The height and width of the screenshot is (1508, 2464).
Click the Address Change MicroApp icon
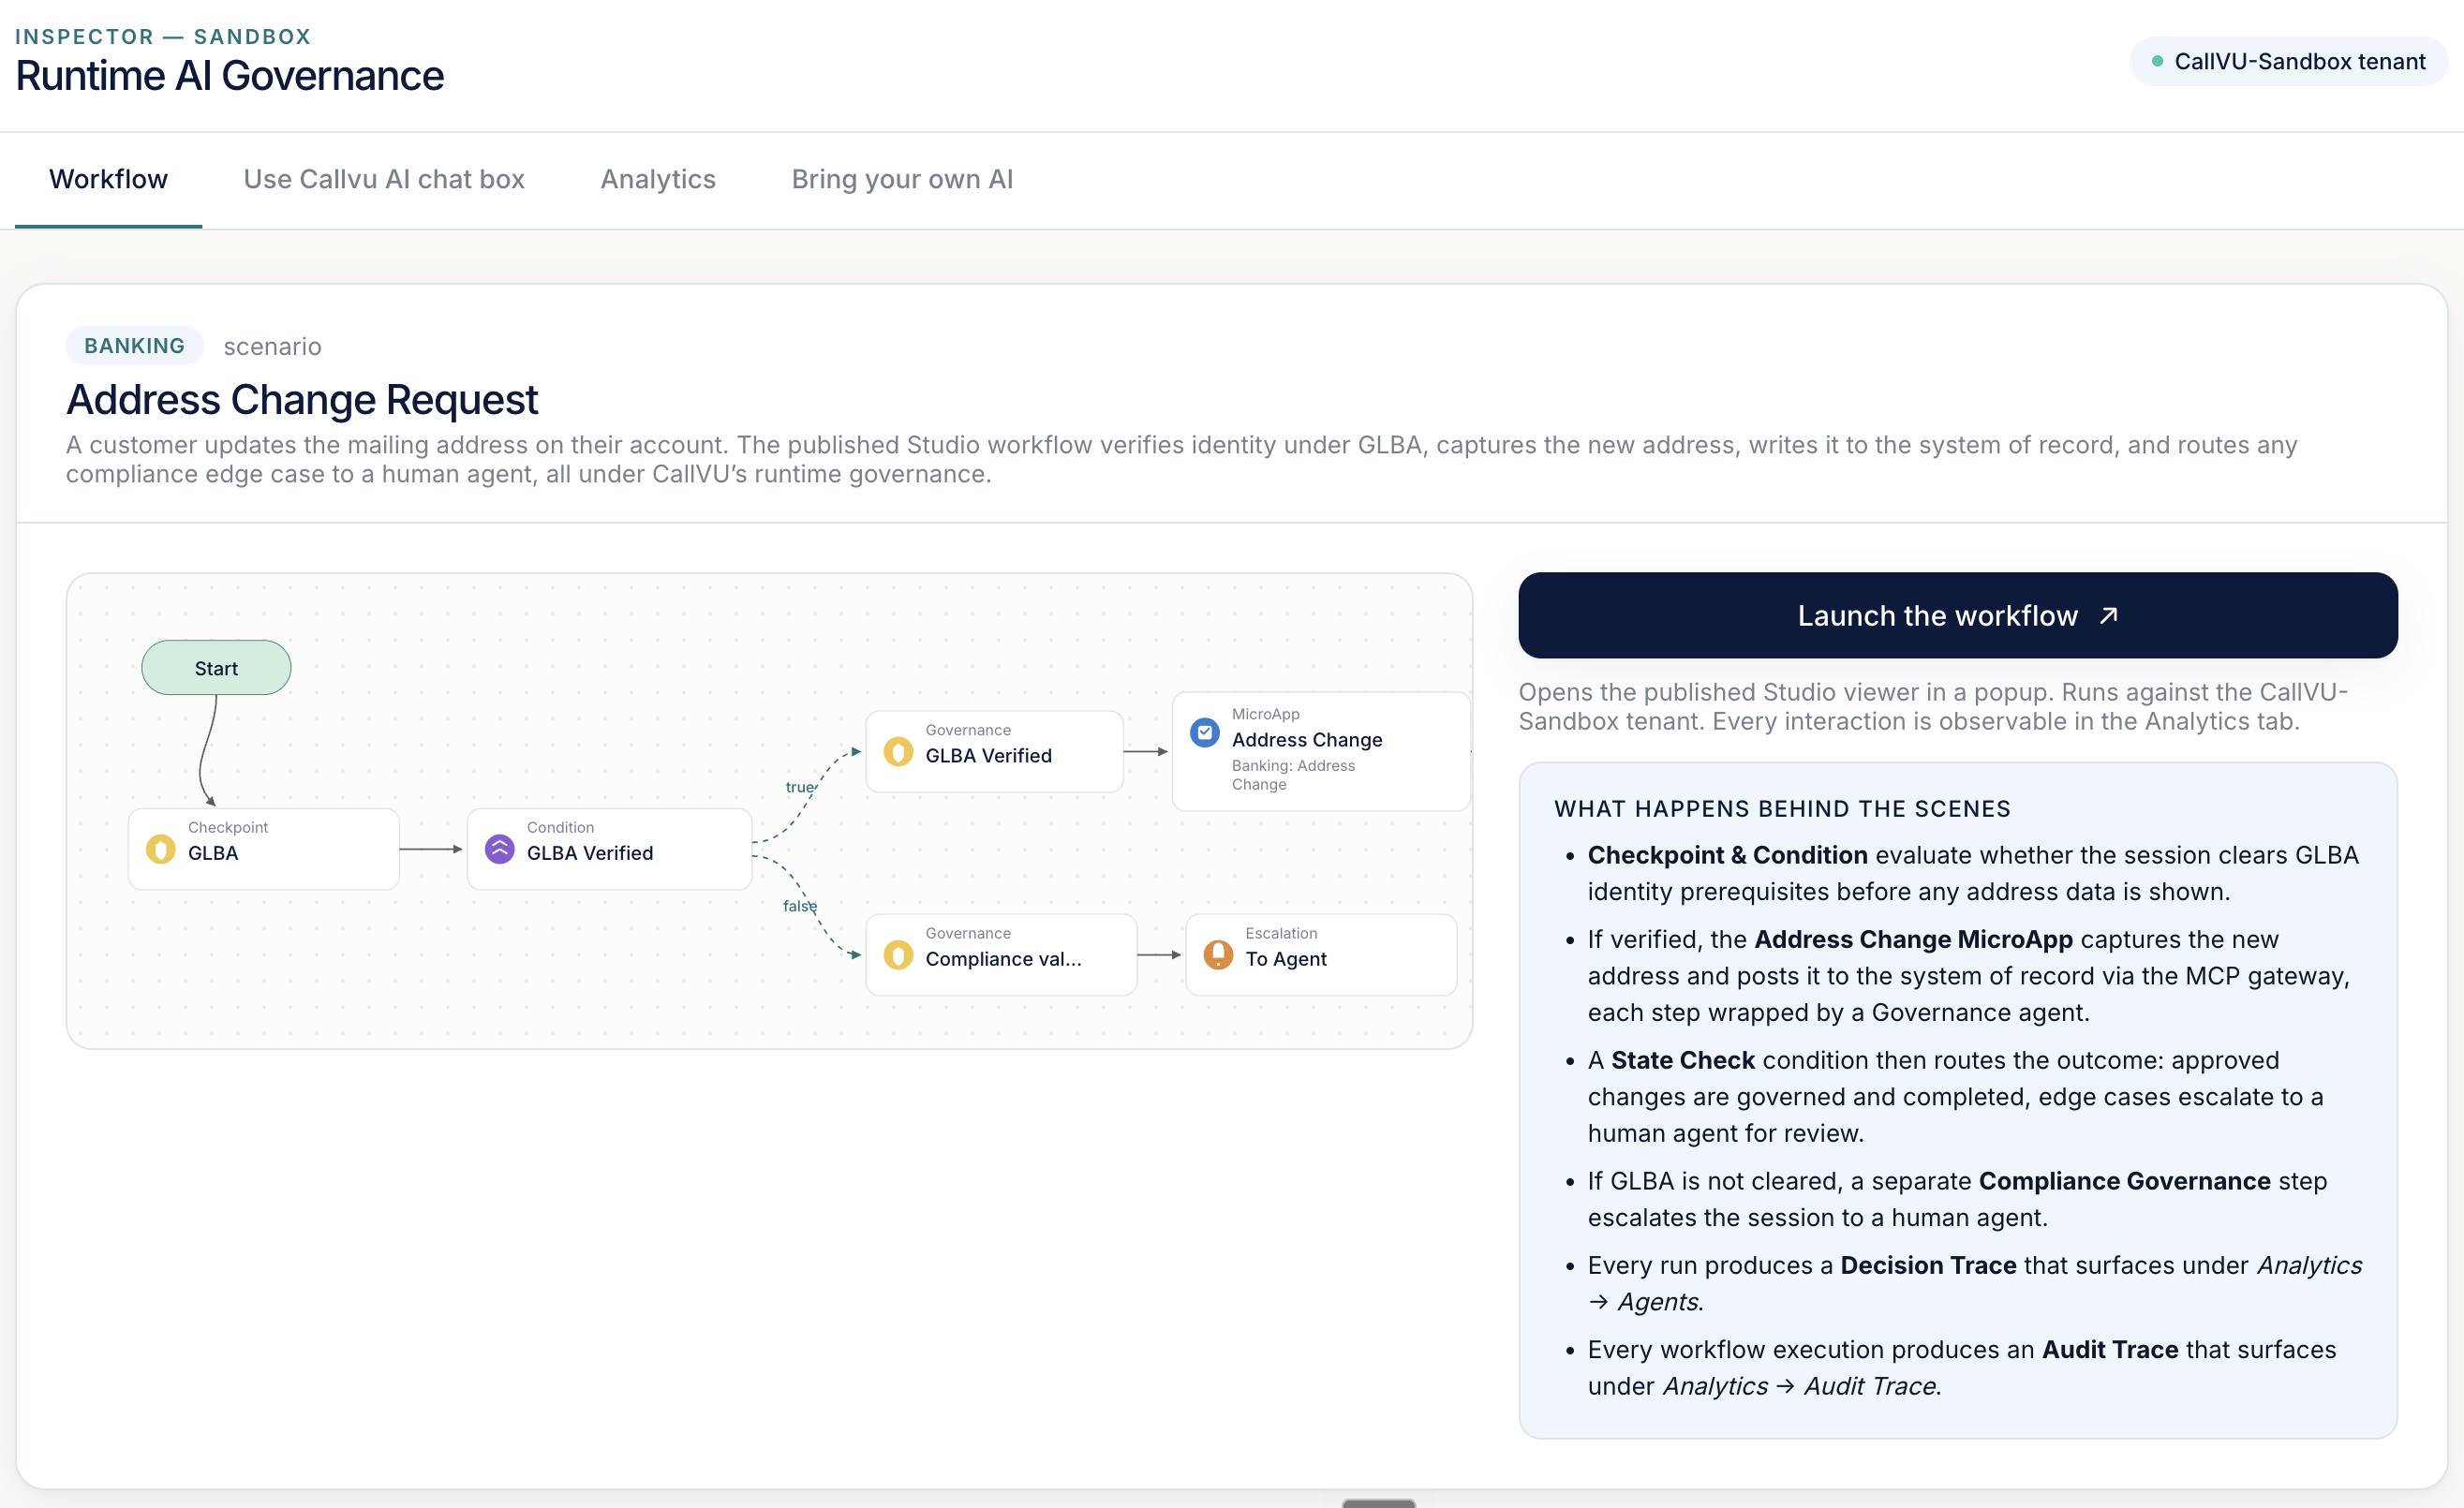point(1204,733)
